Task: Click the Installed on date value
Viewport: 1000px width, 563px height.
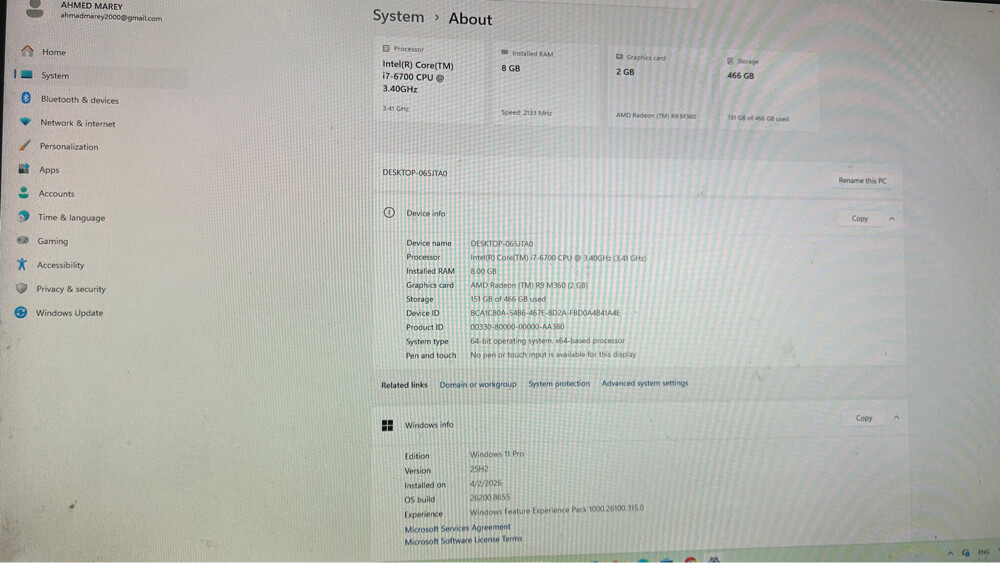Action: (486, 483)
